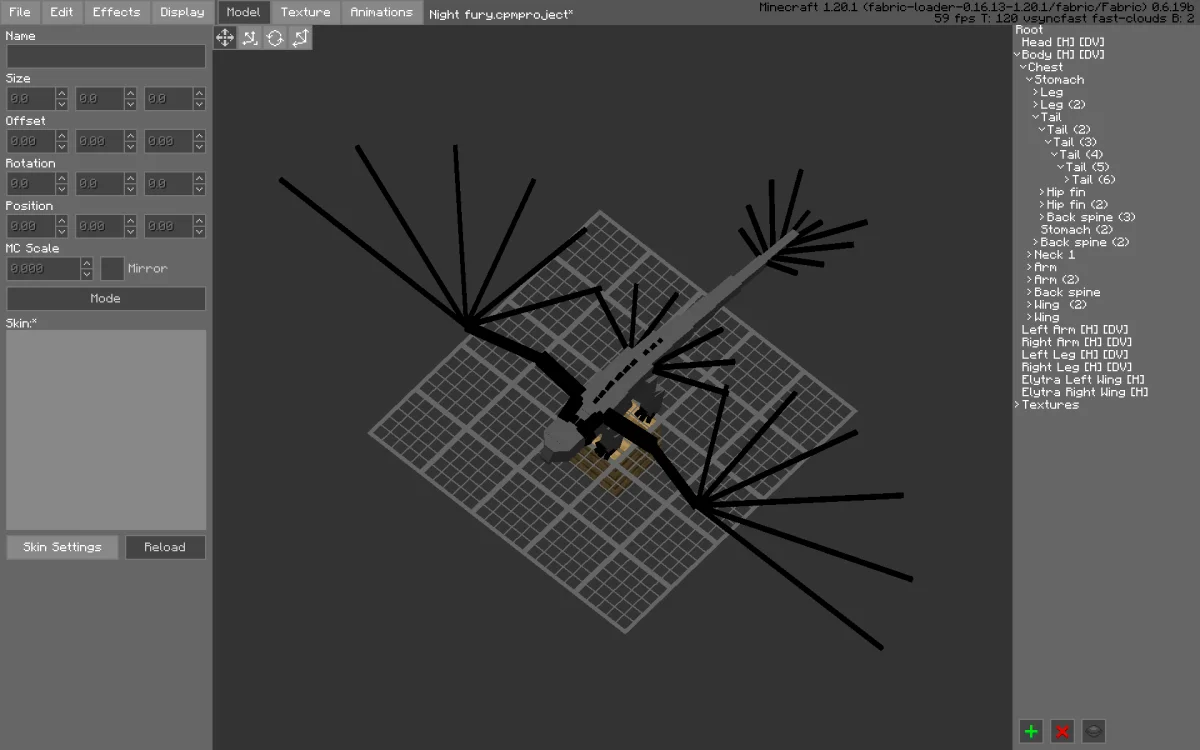The height and width of the screenshot is (750, 1200).
Task: Increase Offset Y with its up arrow
Action: 130,136
